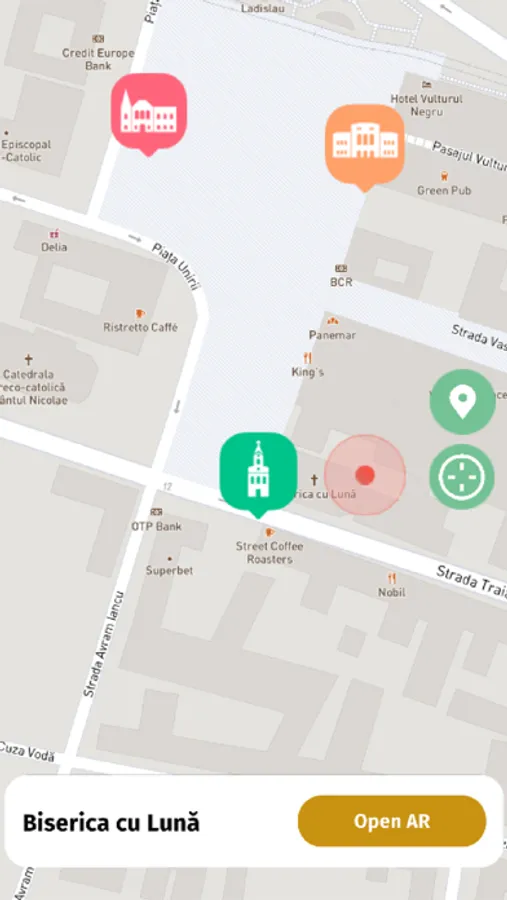
Task: Select the Hotel Vulturul Negru label
Action: point(427,105)
